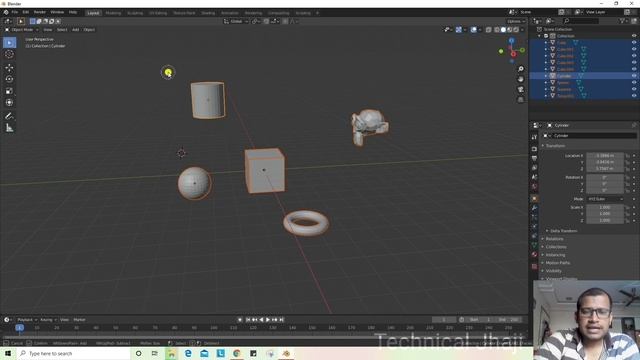
Task: Toggle visibility of Torus in outliner
Action: [x=634, y=96]
